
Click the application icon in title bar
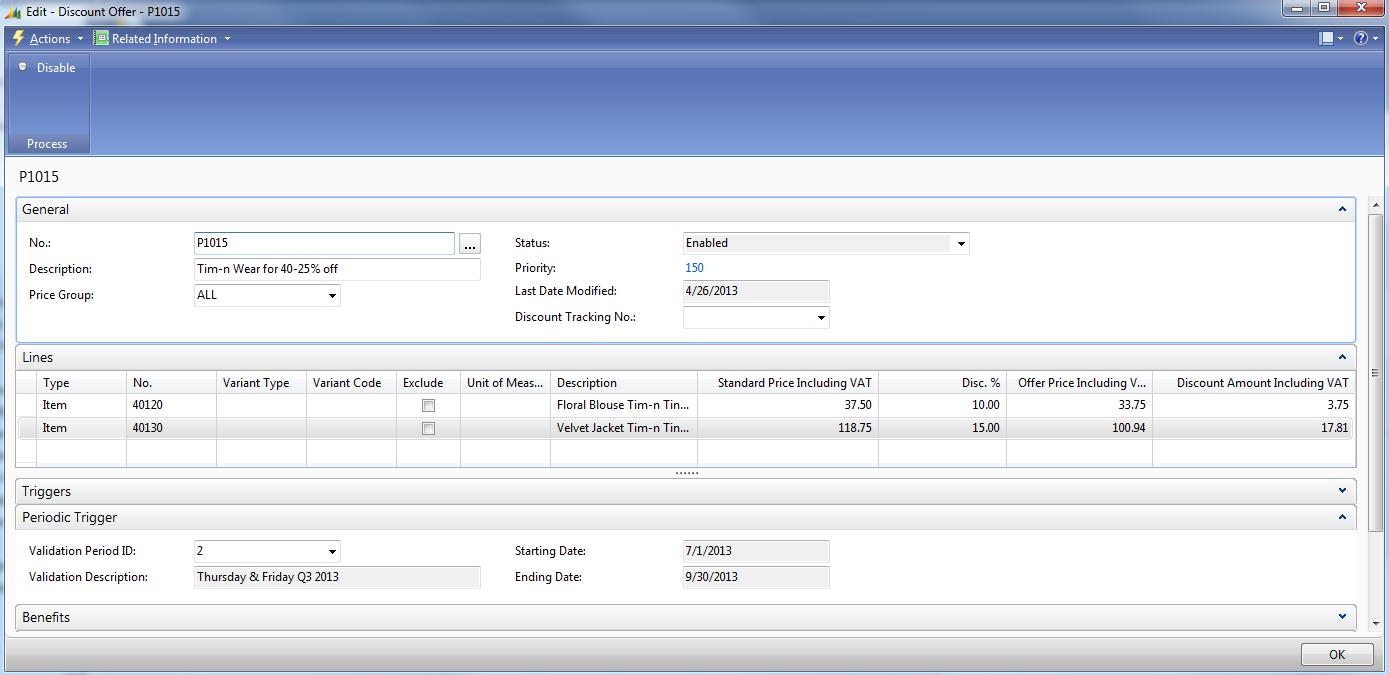[x=13, y=11]
